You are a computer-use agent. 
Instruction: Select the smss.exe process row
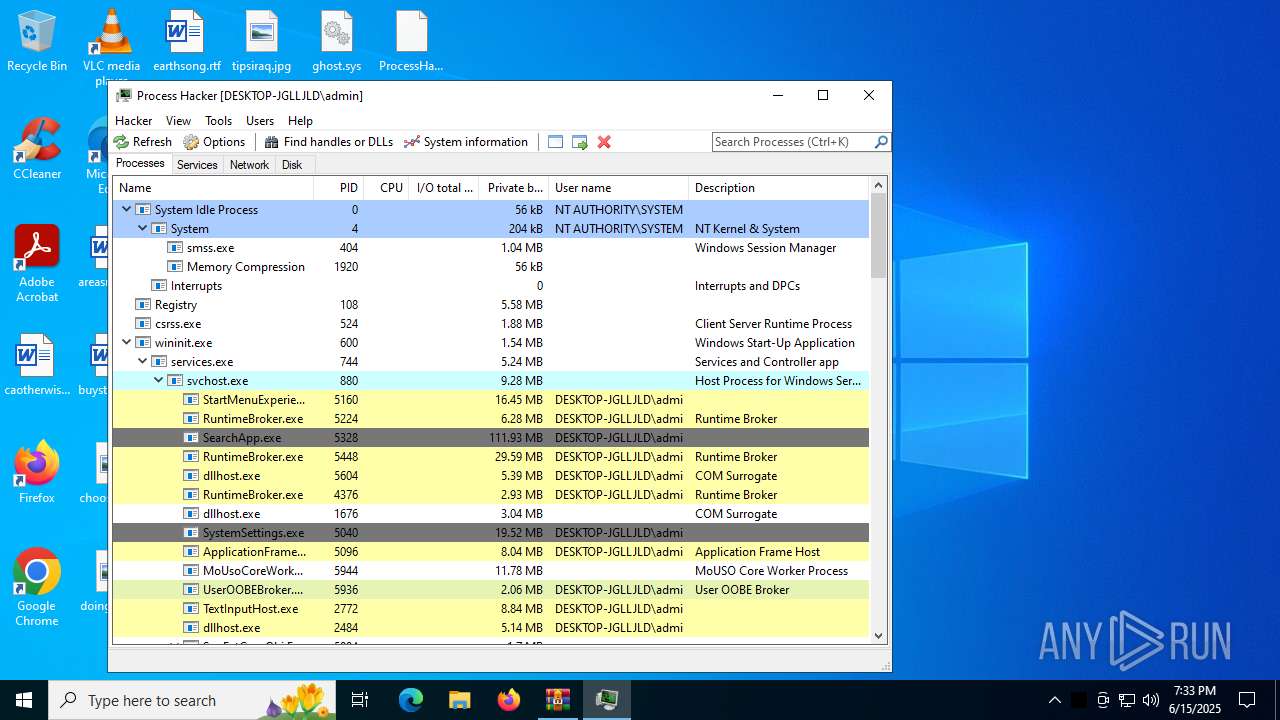pos(491,248)
